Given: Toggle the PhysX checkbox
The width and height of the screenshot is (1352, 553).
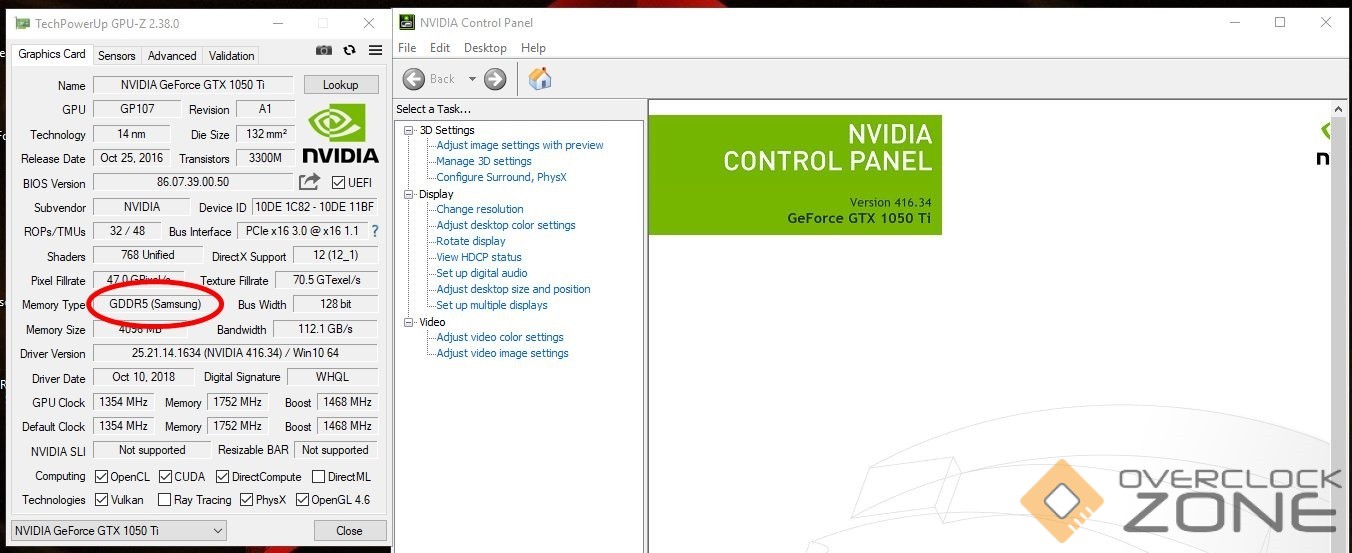Looking at the screenshot, I should click(x=246, y=500).
